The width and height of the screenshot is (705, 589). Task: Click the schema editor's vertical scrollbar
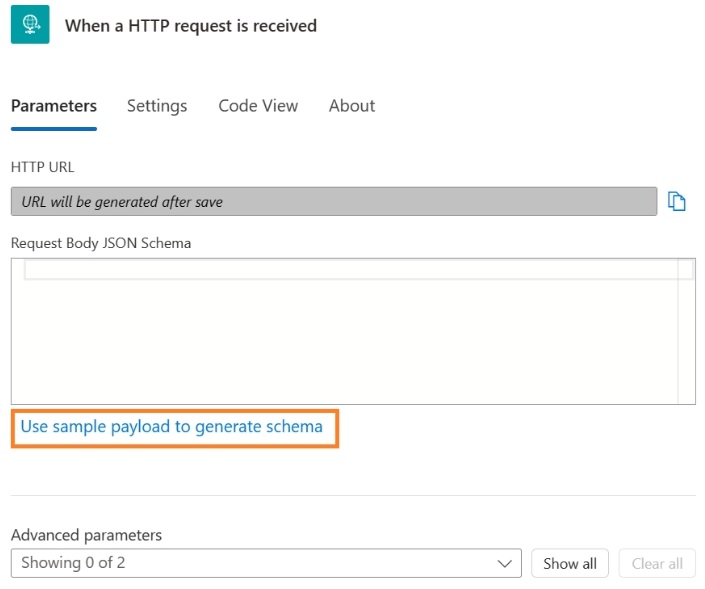tap(686, 330)
